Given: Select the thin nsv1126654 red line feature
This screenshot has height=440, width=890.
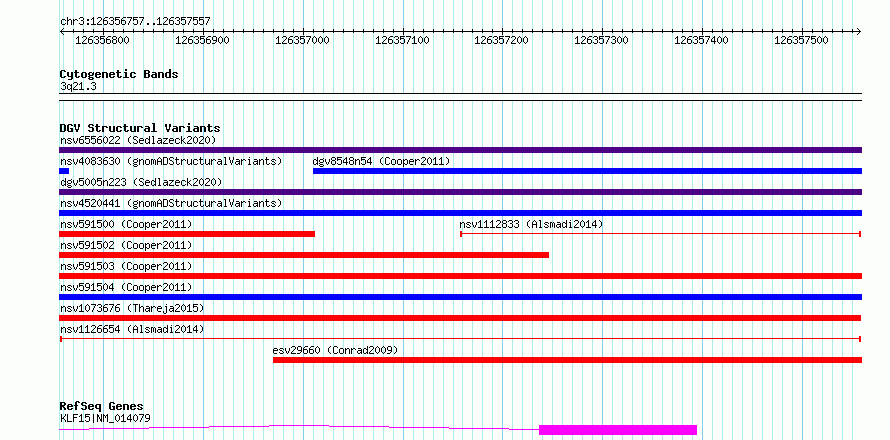Looking at the screenshot, I should (x=460, y=339).
